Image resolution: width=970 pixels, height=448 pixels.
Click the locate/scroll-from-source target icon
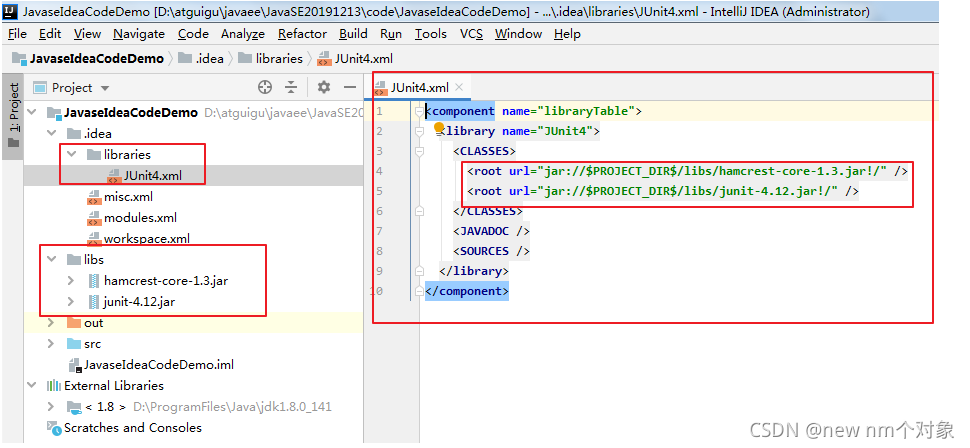coord(265,87)
